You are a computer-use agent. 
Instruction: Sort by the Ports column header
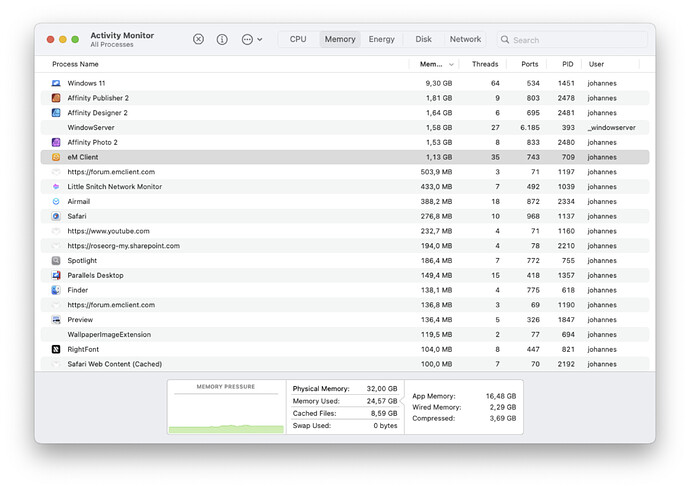(530, 64)
